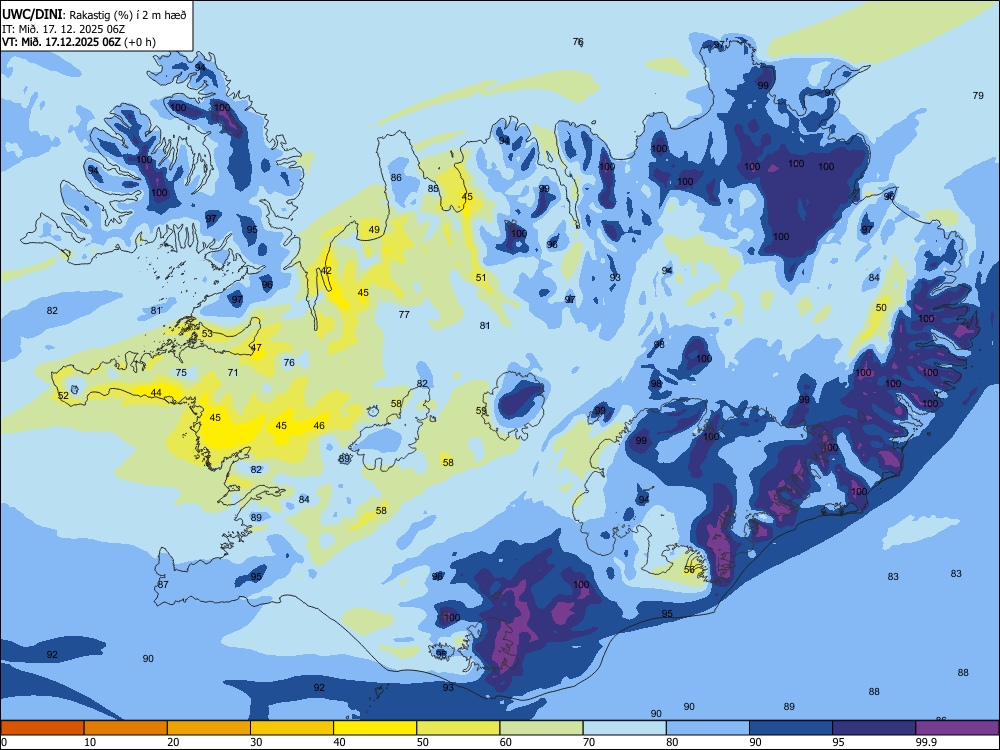The width and height of the screenshot is (1000, 750).
Task: Click the 49 humidity value on the map
Action: [374, 230]
